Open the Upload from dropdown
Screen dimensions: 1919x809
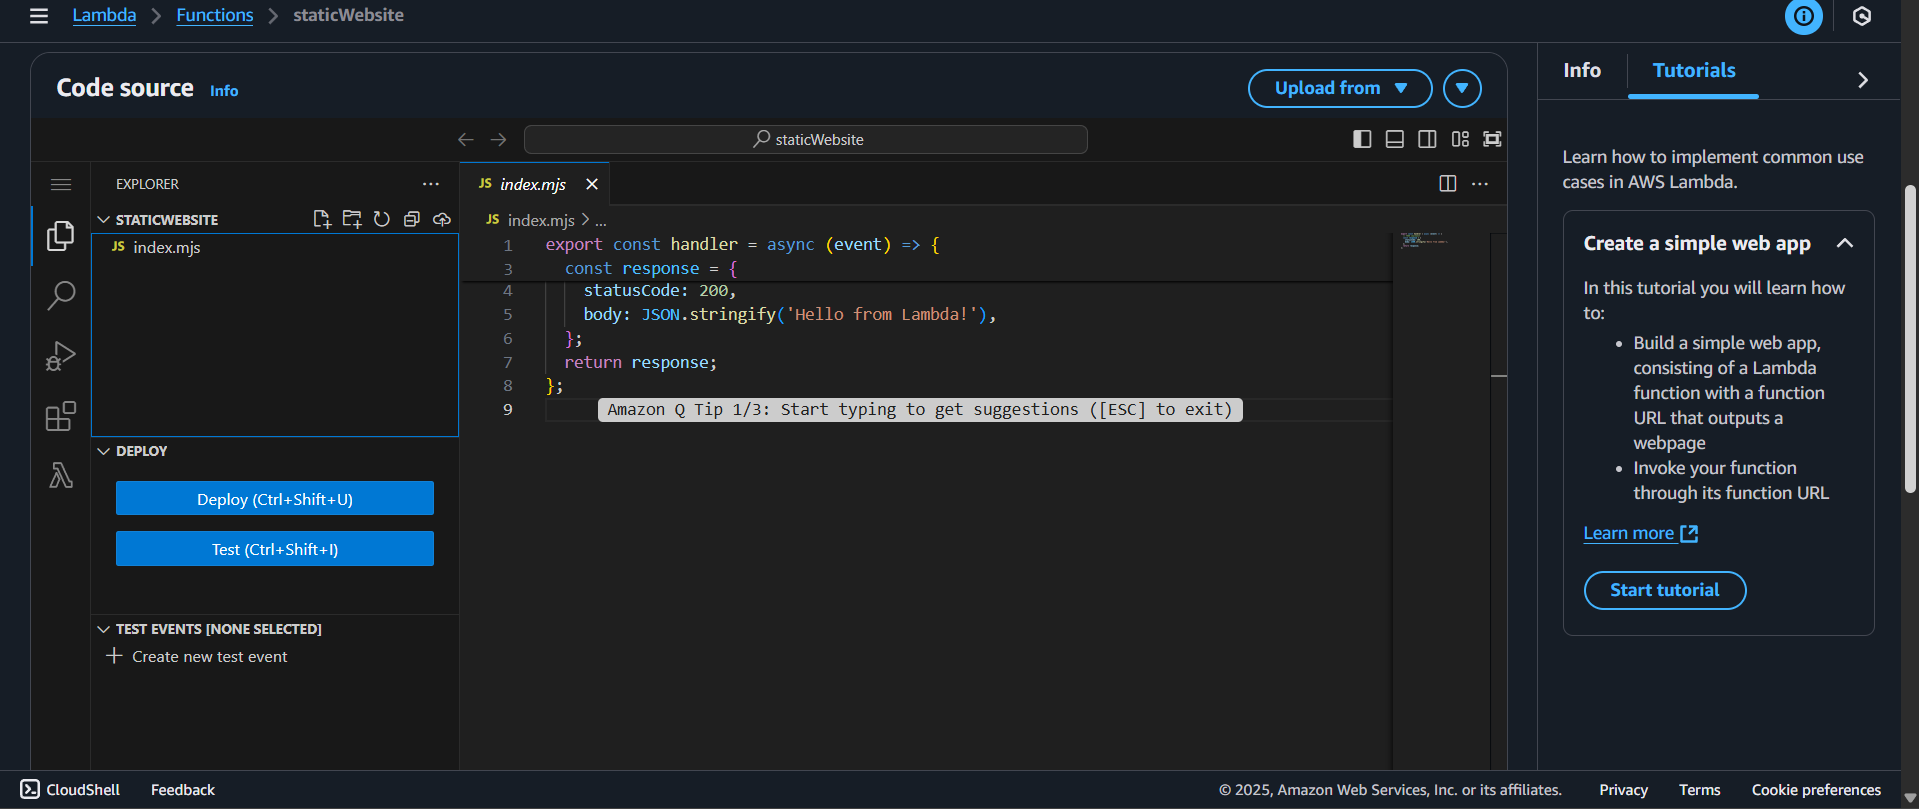click(1340, 88)
